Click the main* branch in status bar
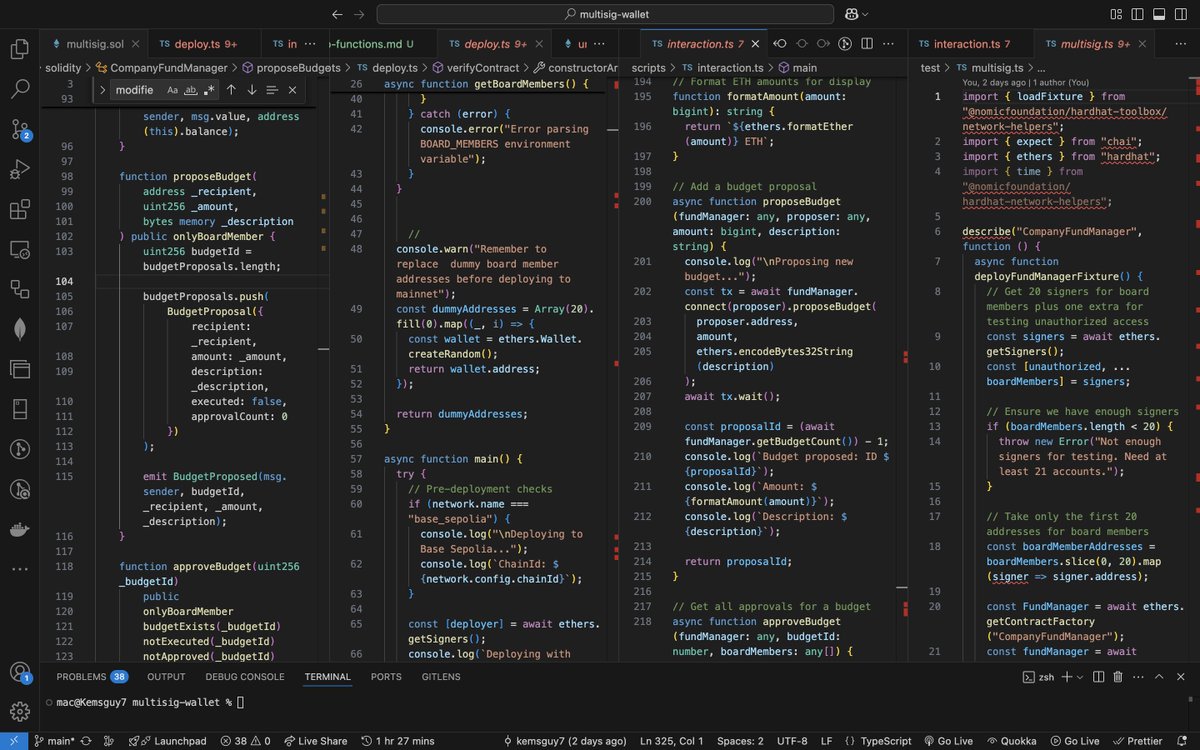1200x750 pixels. point(55,741)
